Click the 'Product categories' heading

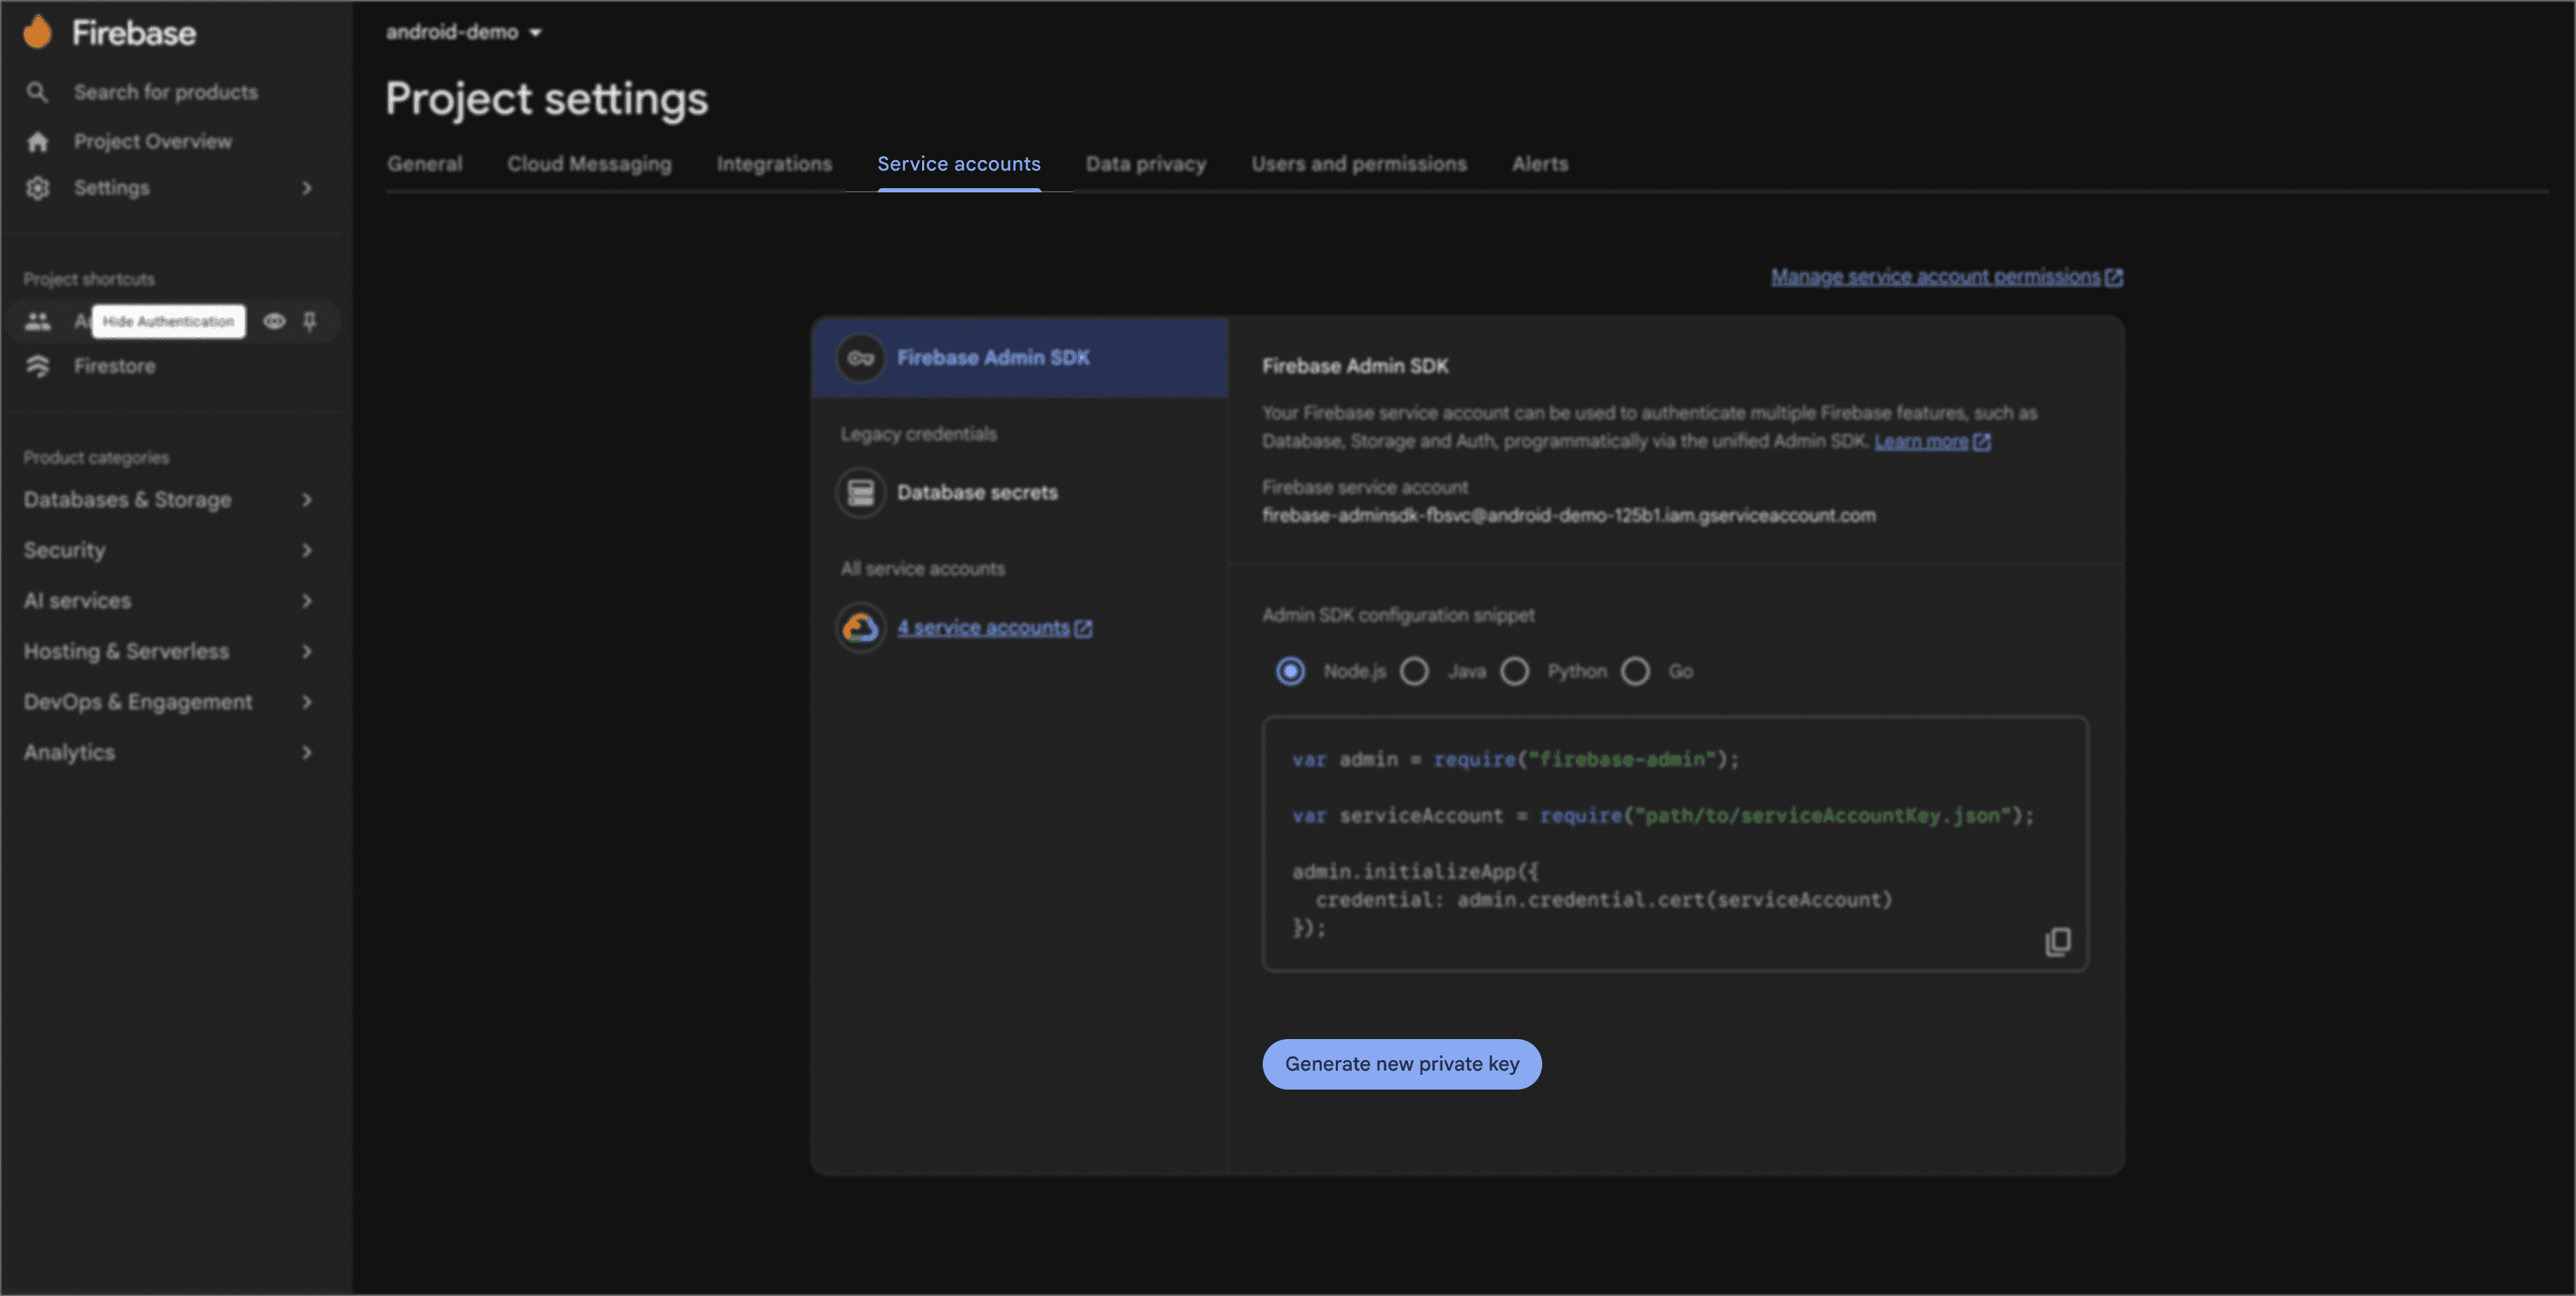pos(96,457)
